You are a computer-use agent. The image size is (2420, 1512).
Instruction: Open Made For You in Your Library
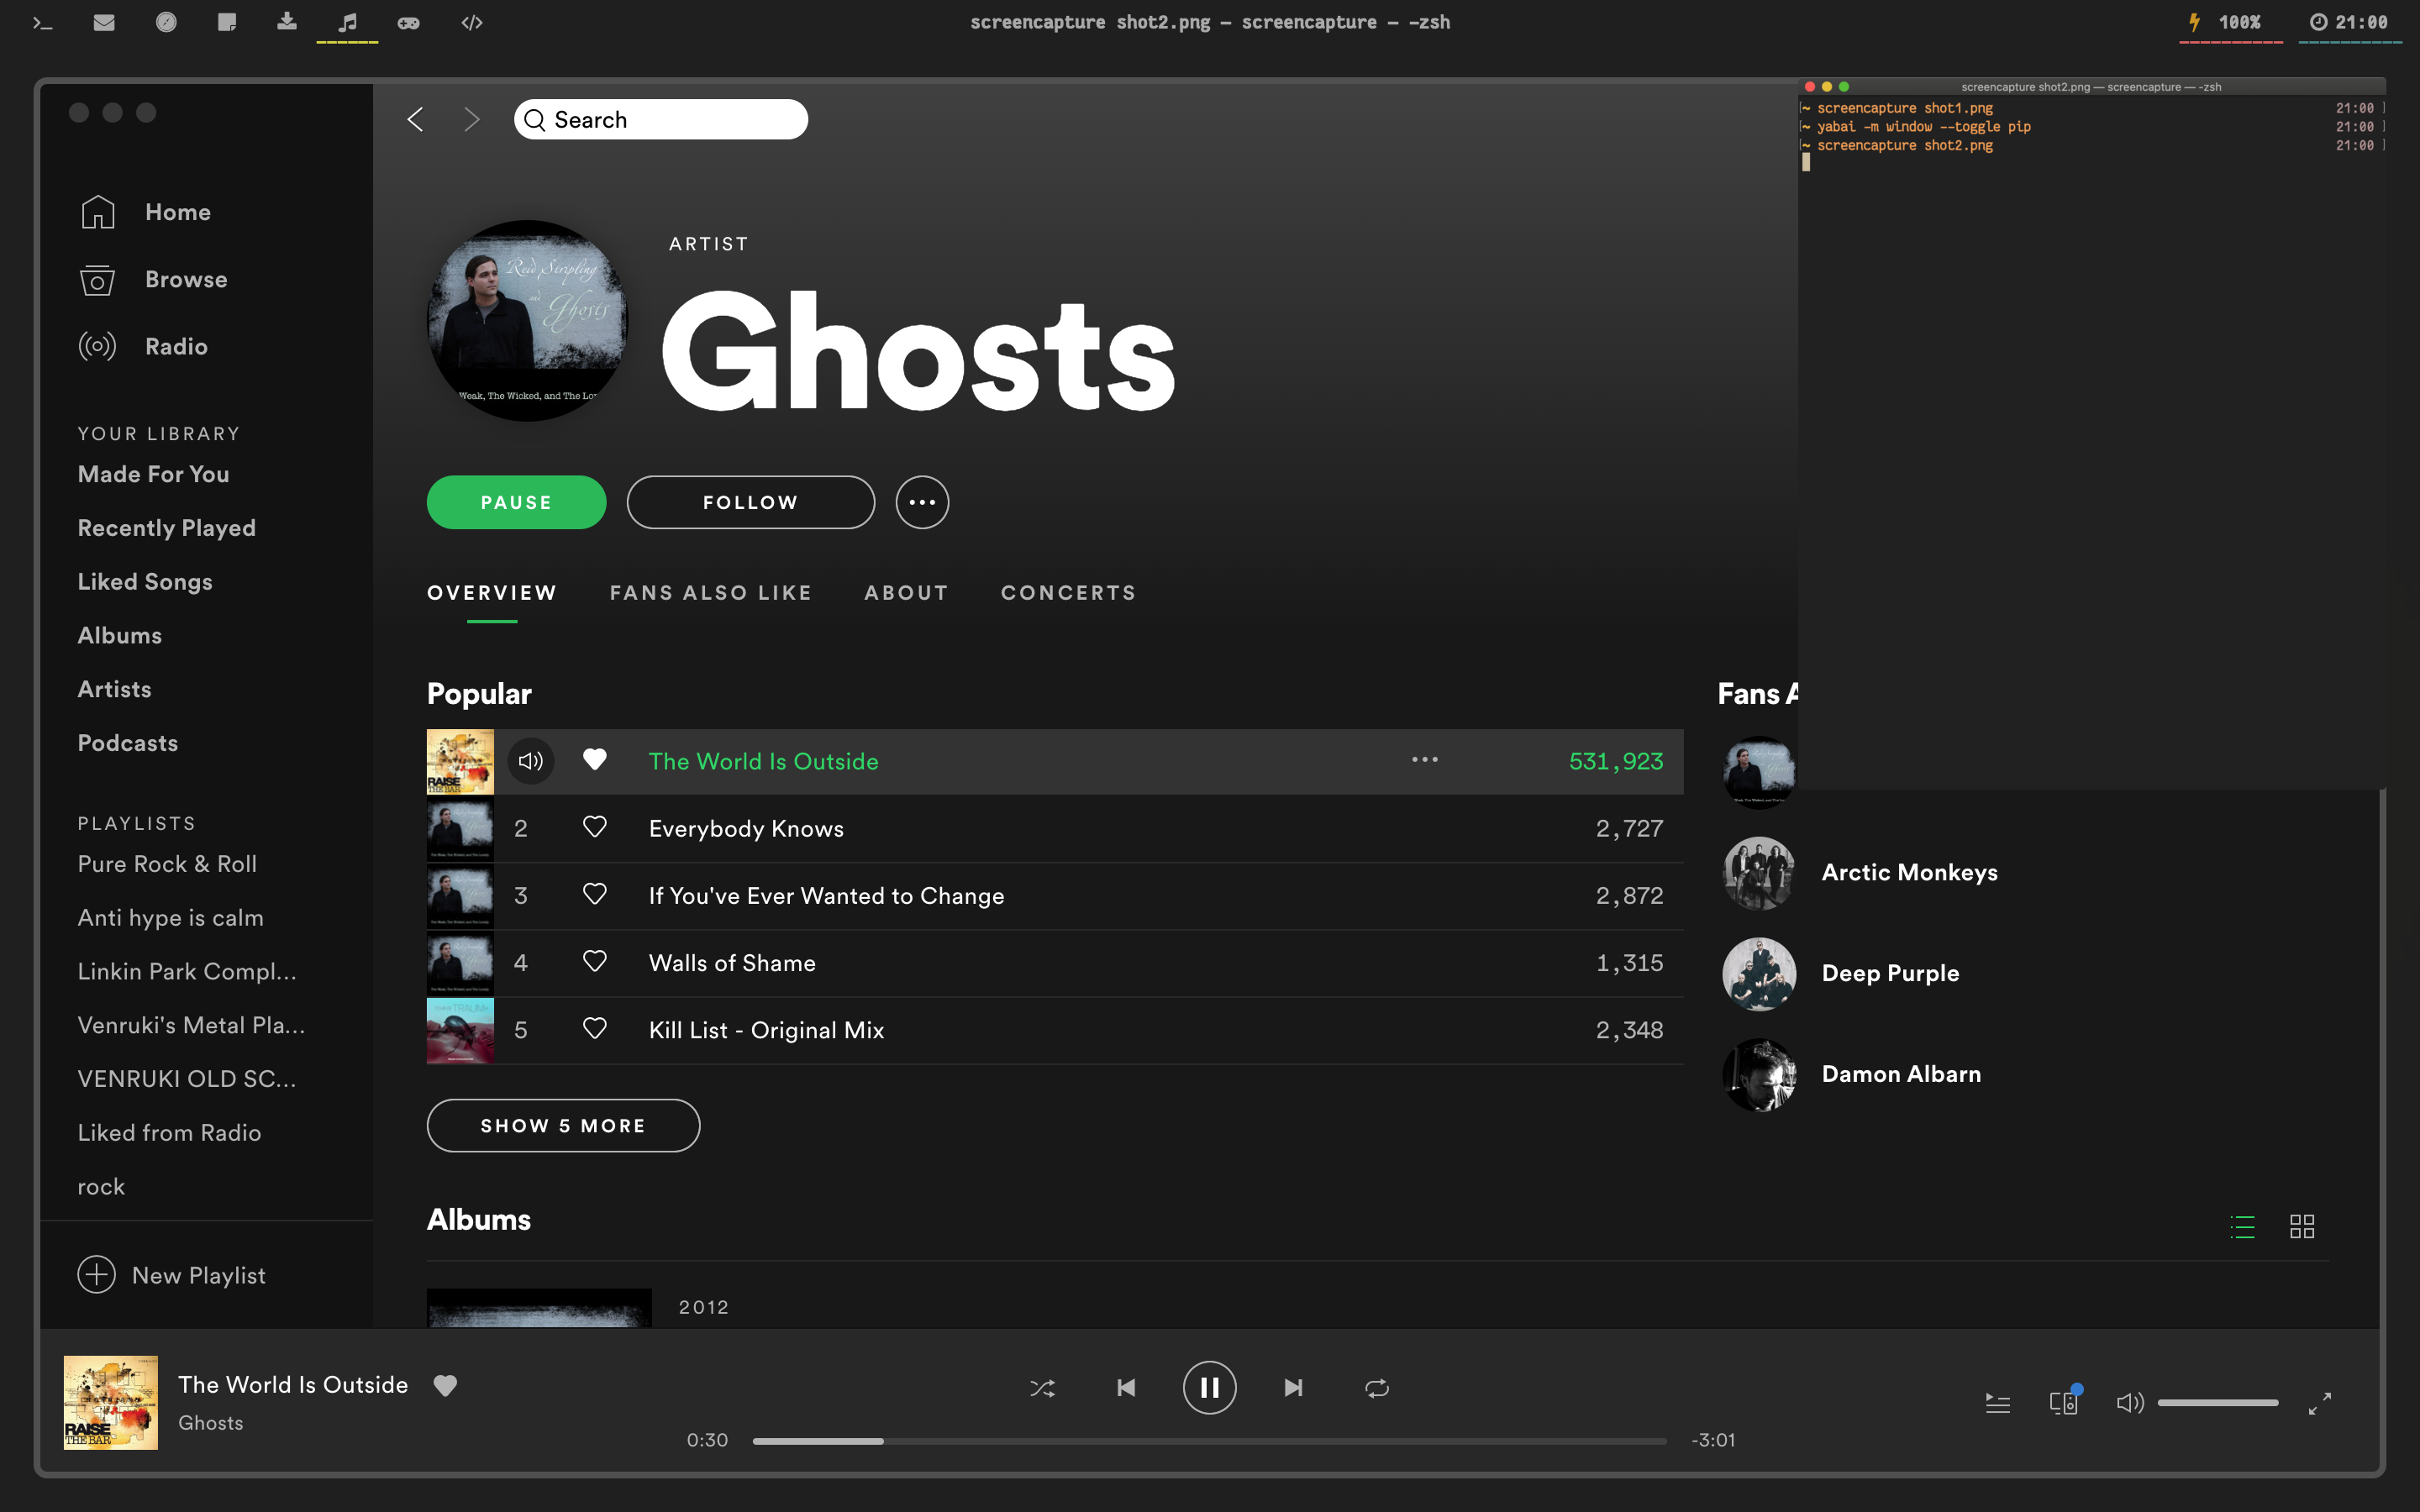point(154,474)
